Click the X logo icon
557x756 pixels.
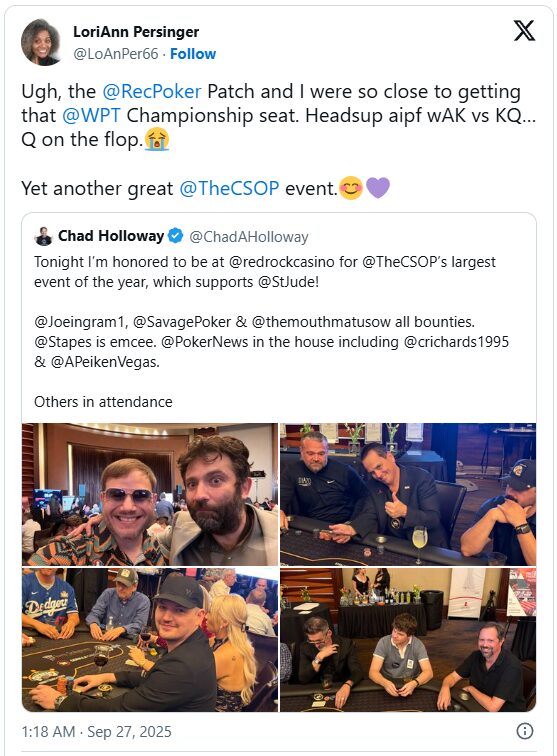tap(524, 31)
